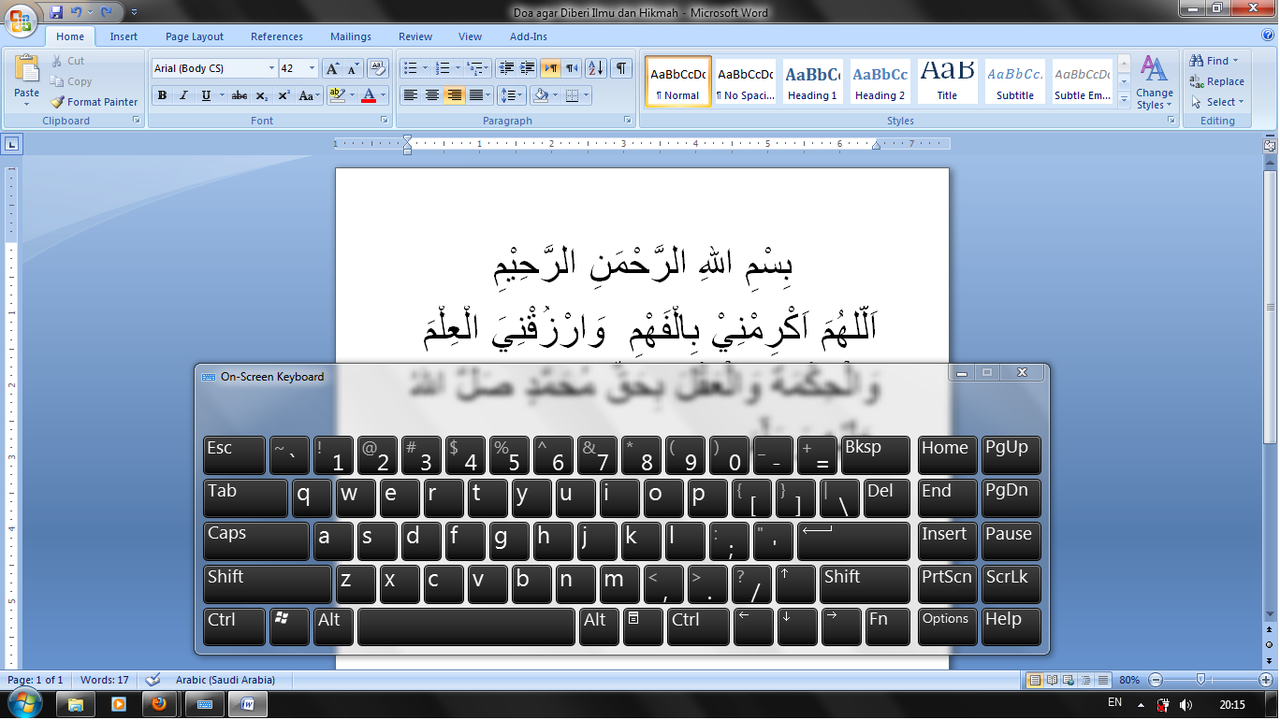The width and height of the screenshot is (1280, 720).
Task: Apply the Heading 1 style
Action: tap(812, 80)
